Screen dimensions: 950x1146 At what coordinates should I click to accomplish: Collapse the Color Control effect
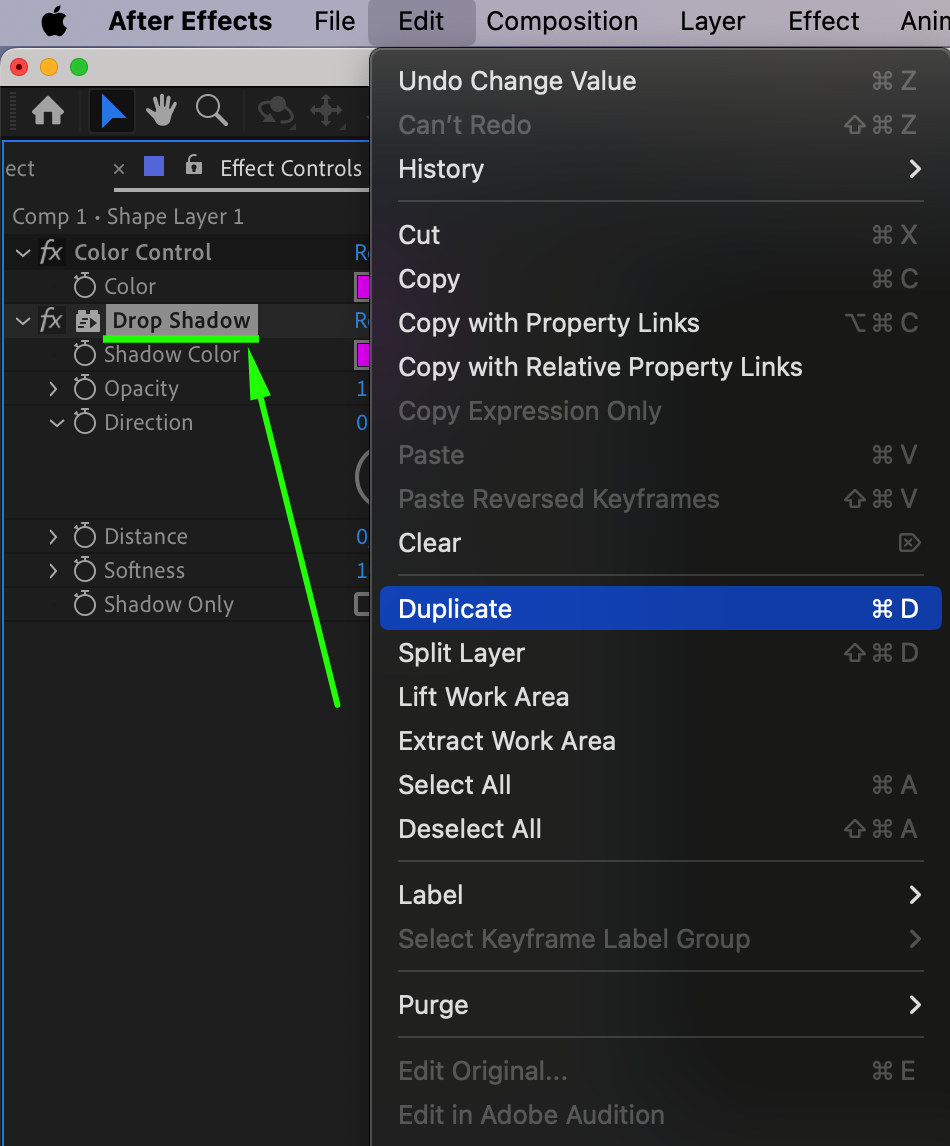pos(23,253)
